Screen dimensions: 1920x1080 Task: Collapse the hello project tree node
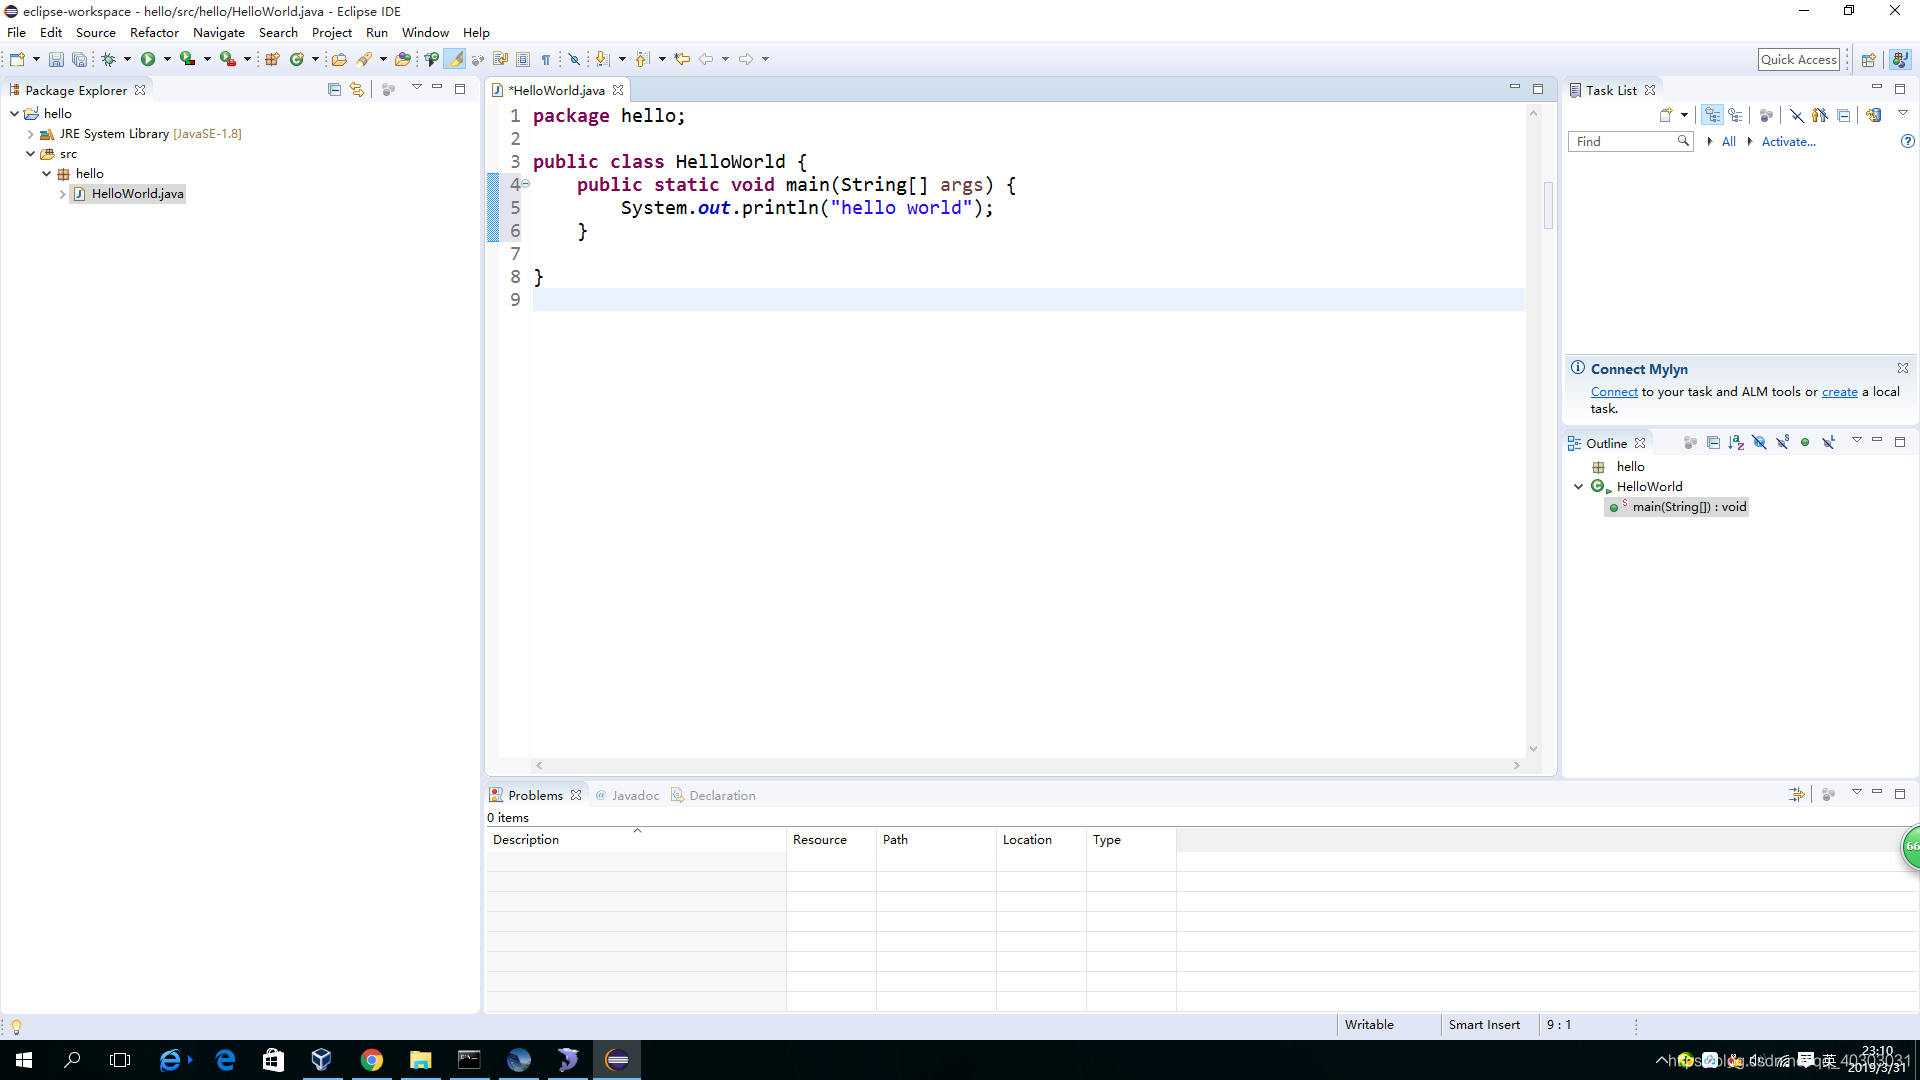coord(14,114)
